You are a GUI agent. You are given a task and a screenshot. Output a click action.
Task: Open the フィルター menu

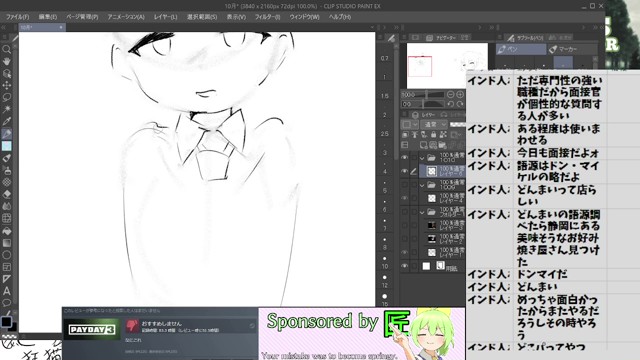267,17
